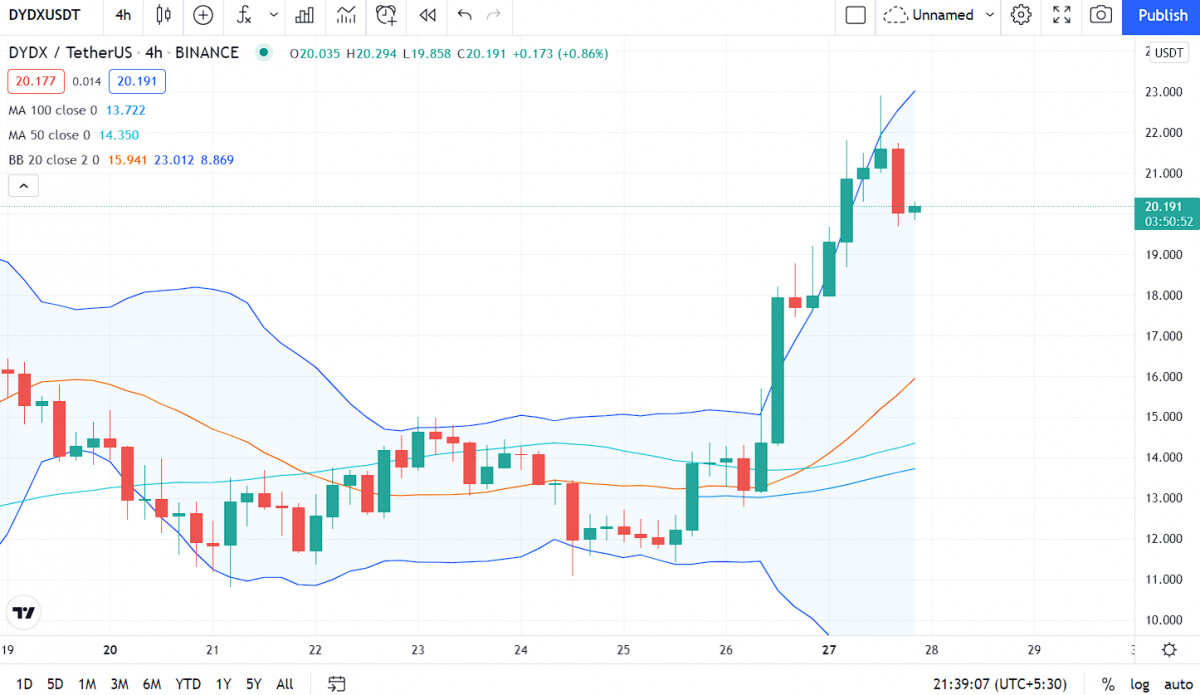Click the red sell price 20.177
Screen dimensions: 1200x695
coord(36,82)
